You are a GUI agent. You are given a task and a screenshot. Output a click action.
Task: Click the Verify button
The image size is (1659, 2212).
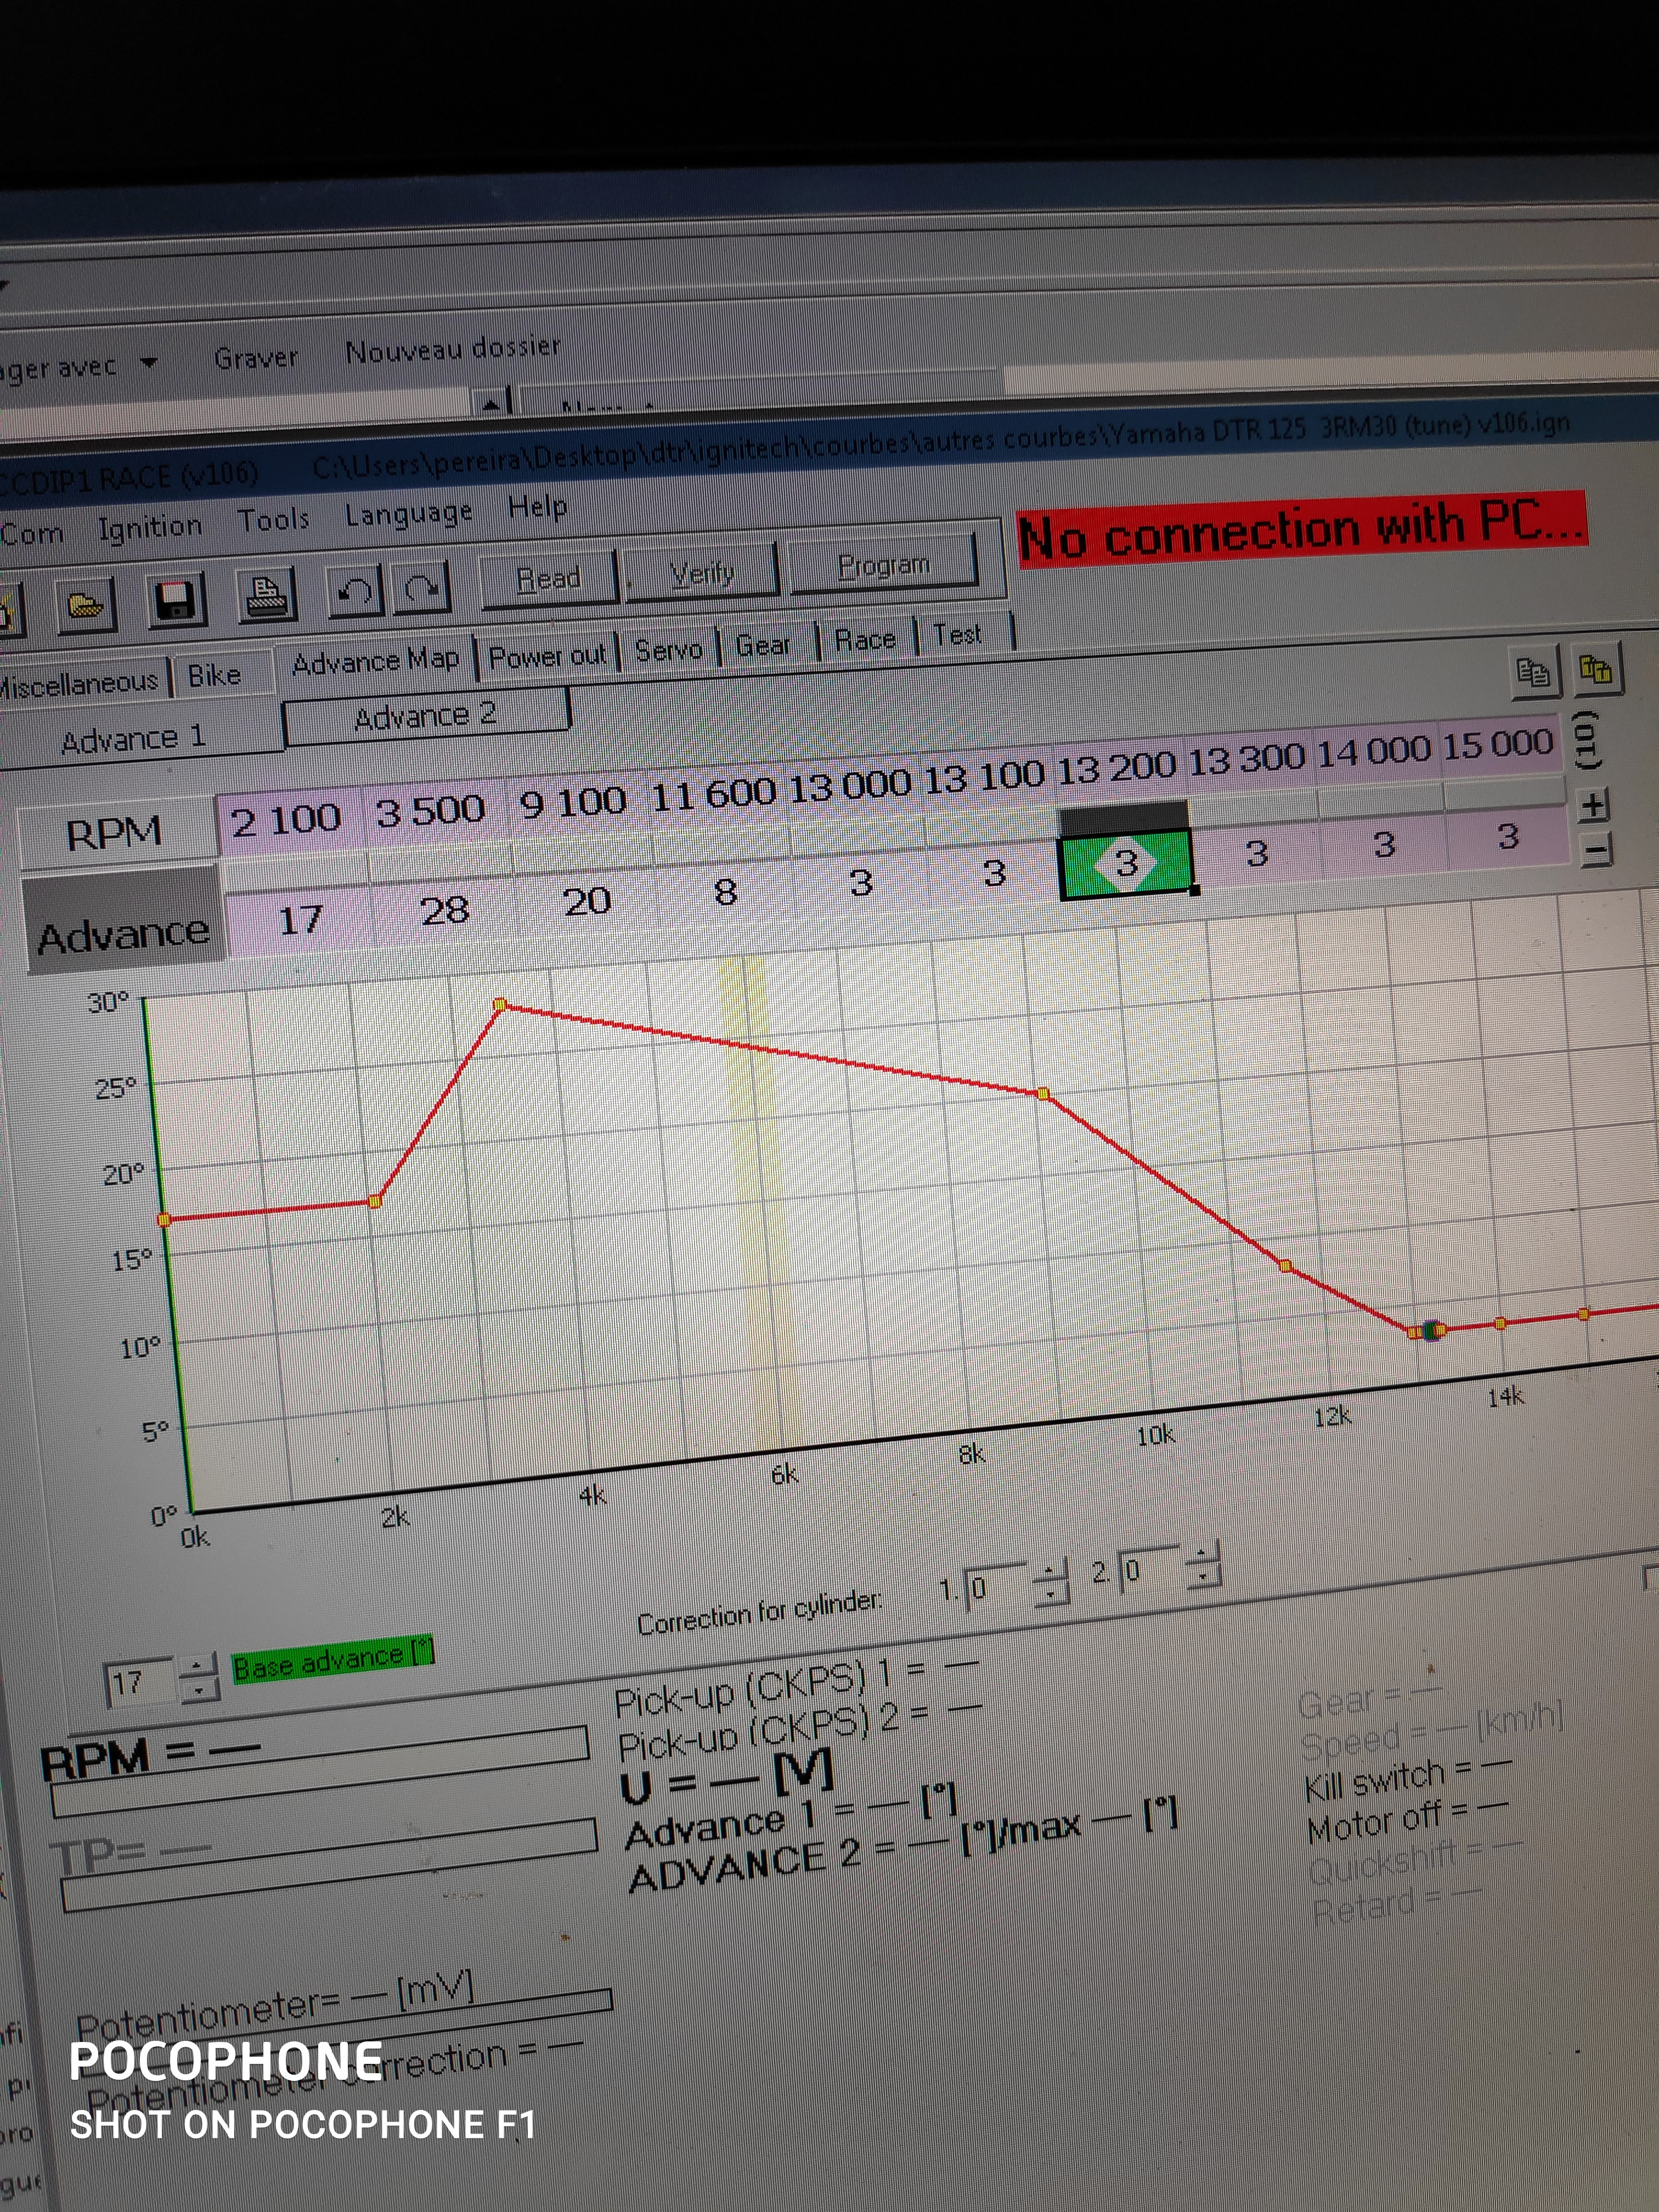click(x=702, y=573)
